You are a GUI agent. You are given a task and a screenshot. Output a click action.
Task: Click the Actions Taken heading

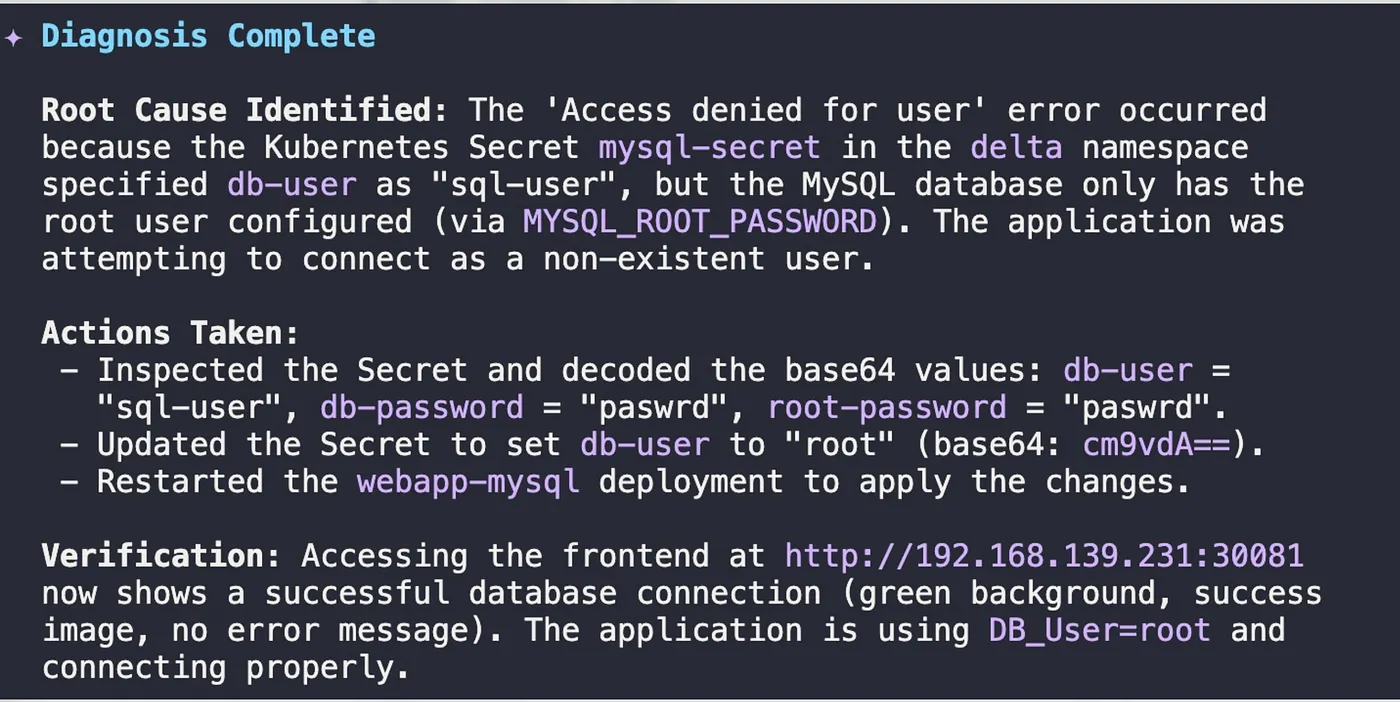[x=170, y=332]
